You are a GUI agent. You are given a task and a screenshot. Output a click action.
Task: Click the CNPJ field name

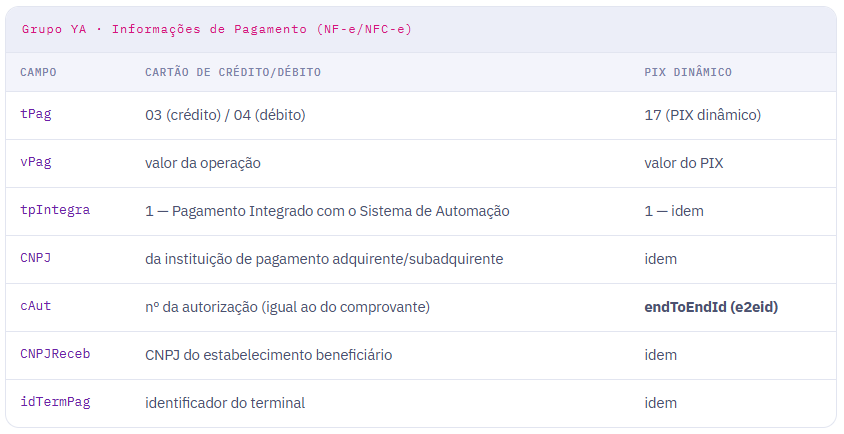(36, 258)
